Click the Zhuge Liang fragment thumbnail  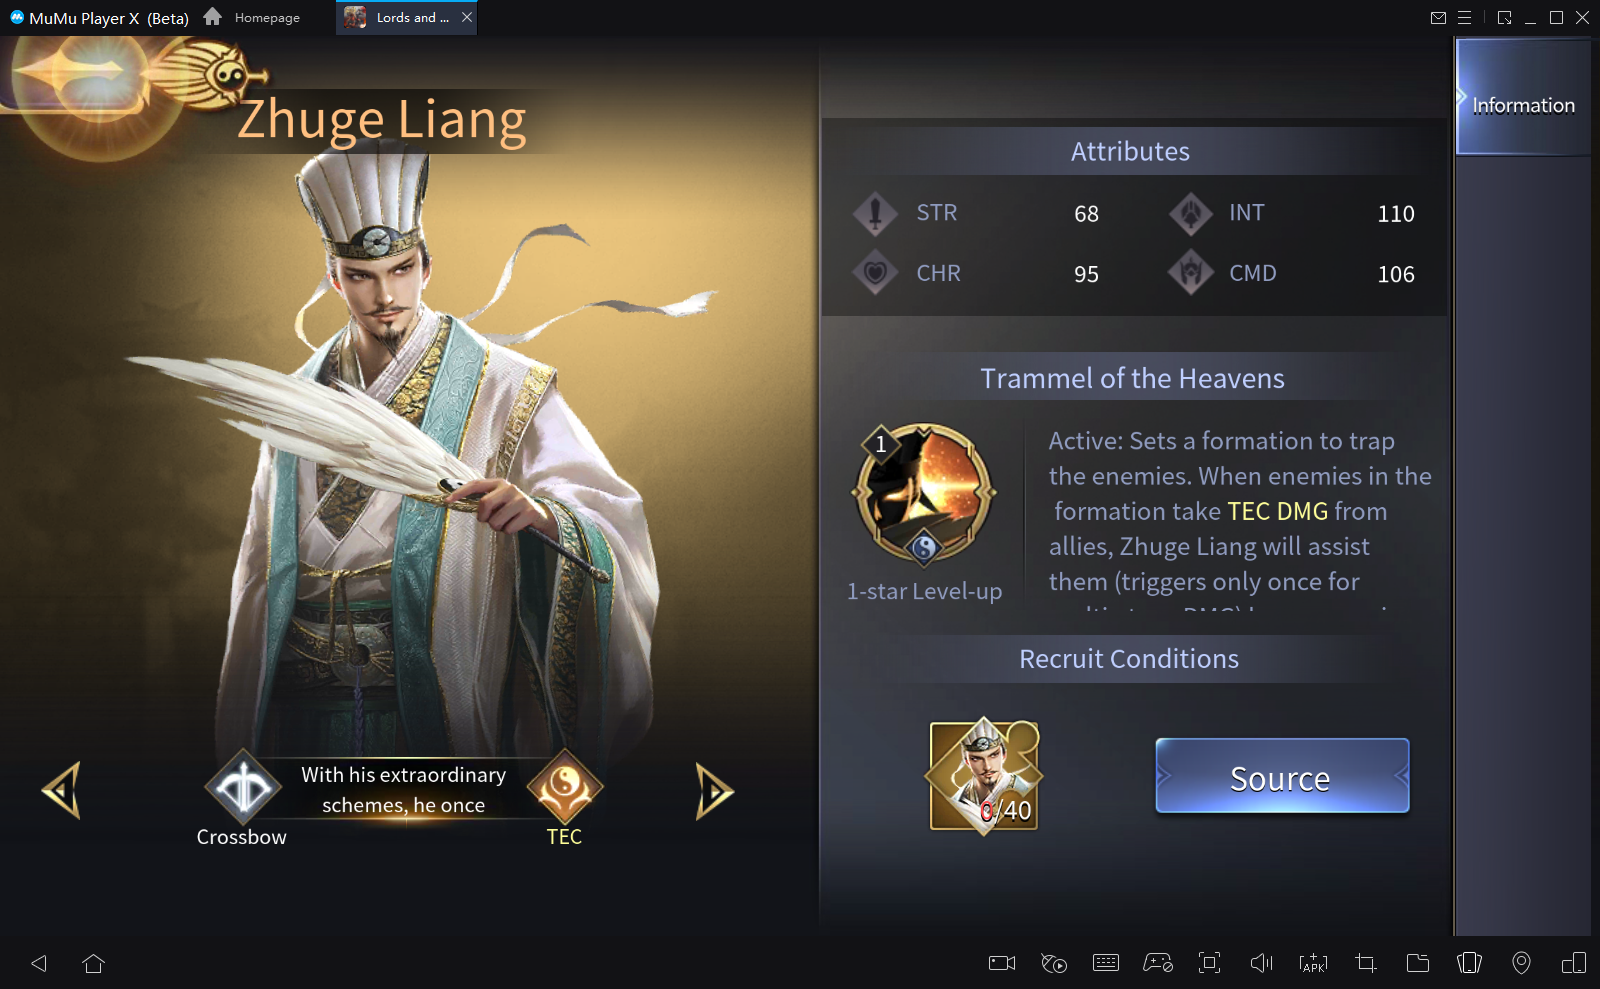tap(985, 775)
